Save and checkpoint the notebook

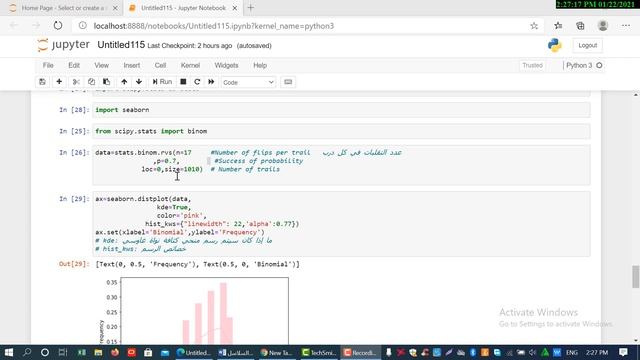42,82
